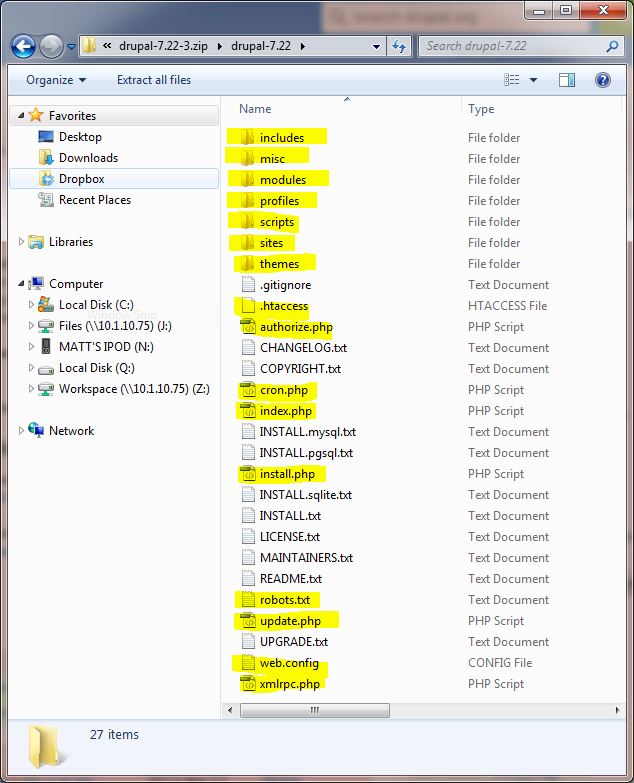
Task: Sort by the Type column header
Action: coord(481,109)
